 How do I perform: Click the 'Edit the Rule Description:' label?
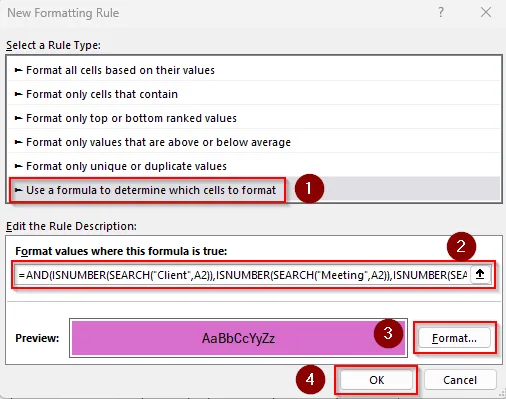(71, 226)
